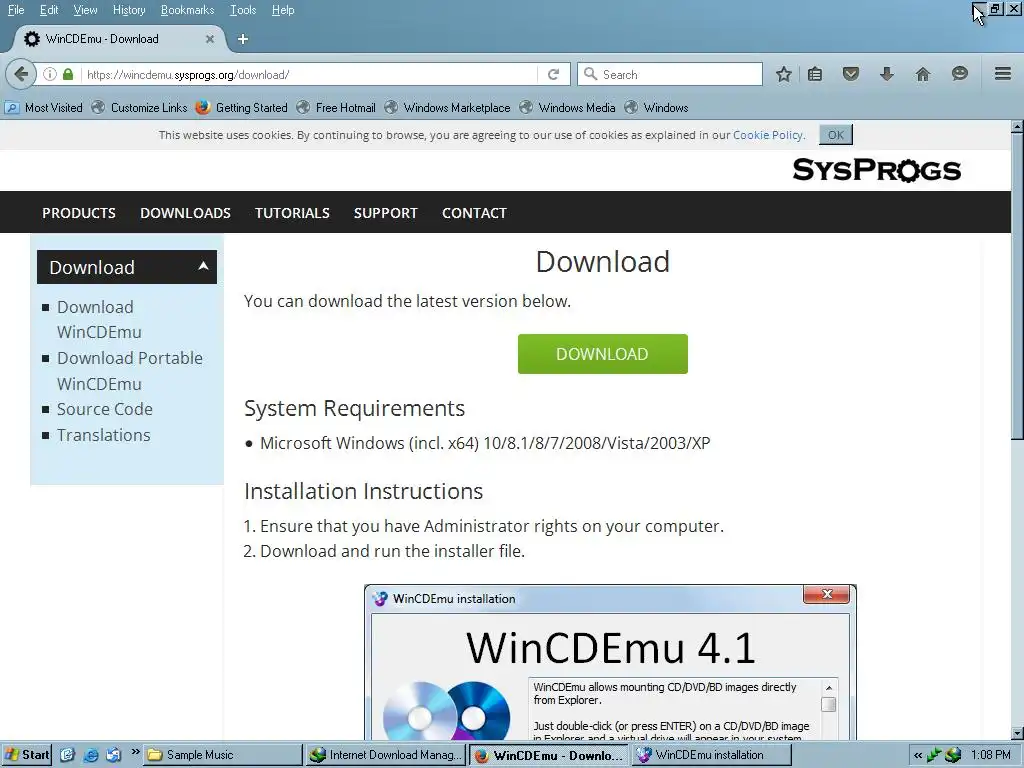Click the Most Visited bookmark
Viewport: 1024px width, 768px height.
pyautogui.click(x=43, y=108)
